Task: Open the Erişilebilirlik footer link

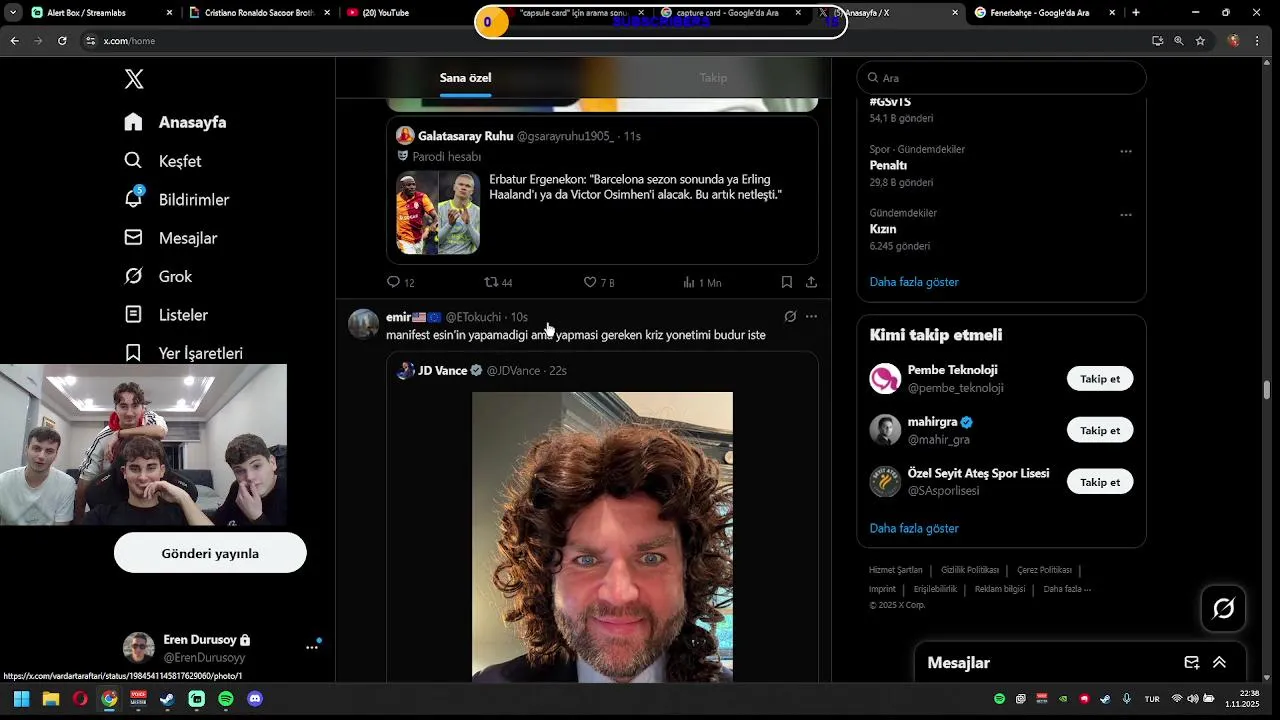Action: 935,589
